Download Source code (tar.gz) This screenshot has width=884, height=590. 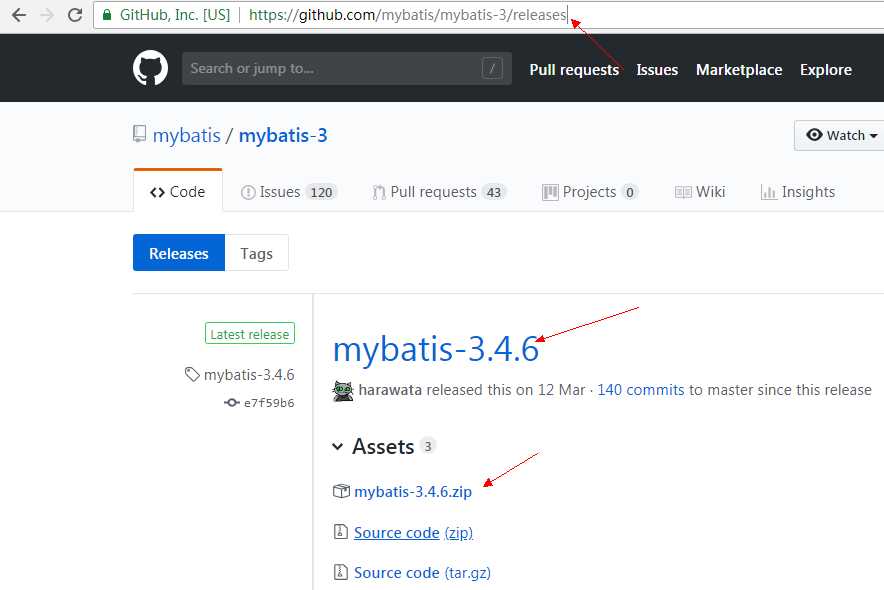[422, 573]
